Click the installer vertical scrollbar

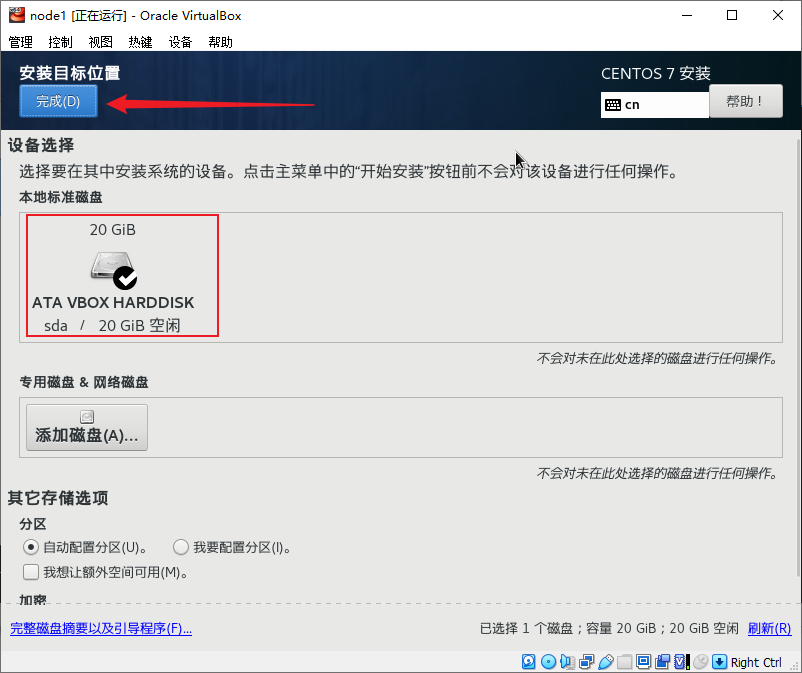pos(798,358)
